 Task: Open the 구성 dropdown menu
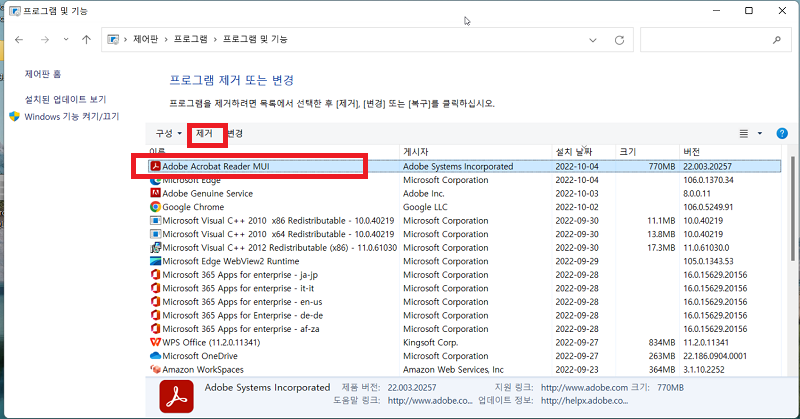168,133
